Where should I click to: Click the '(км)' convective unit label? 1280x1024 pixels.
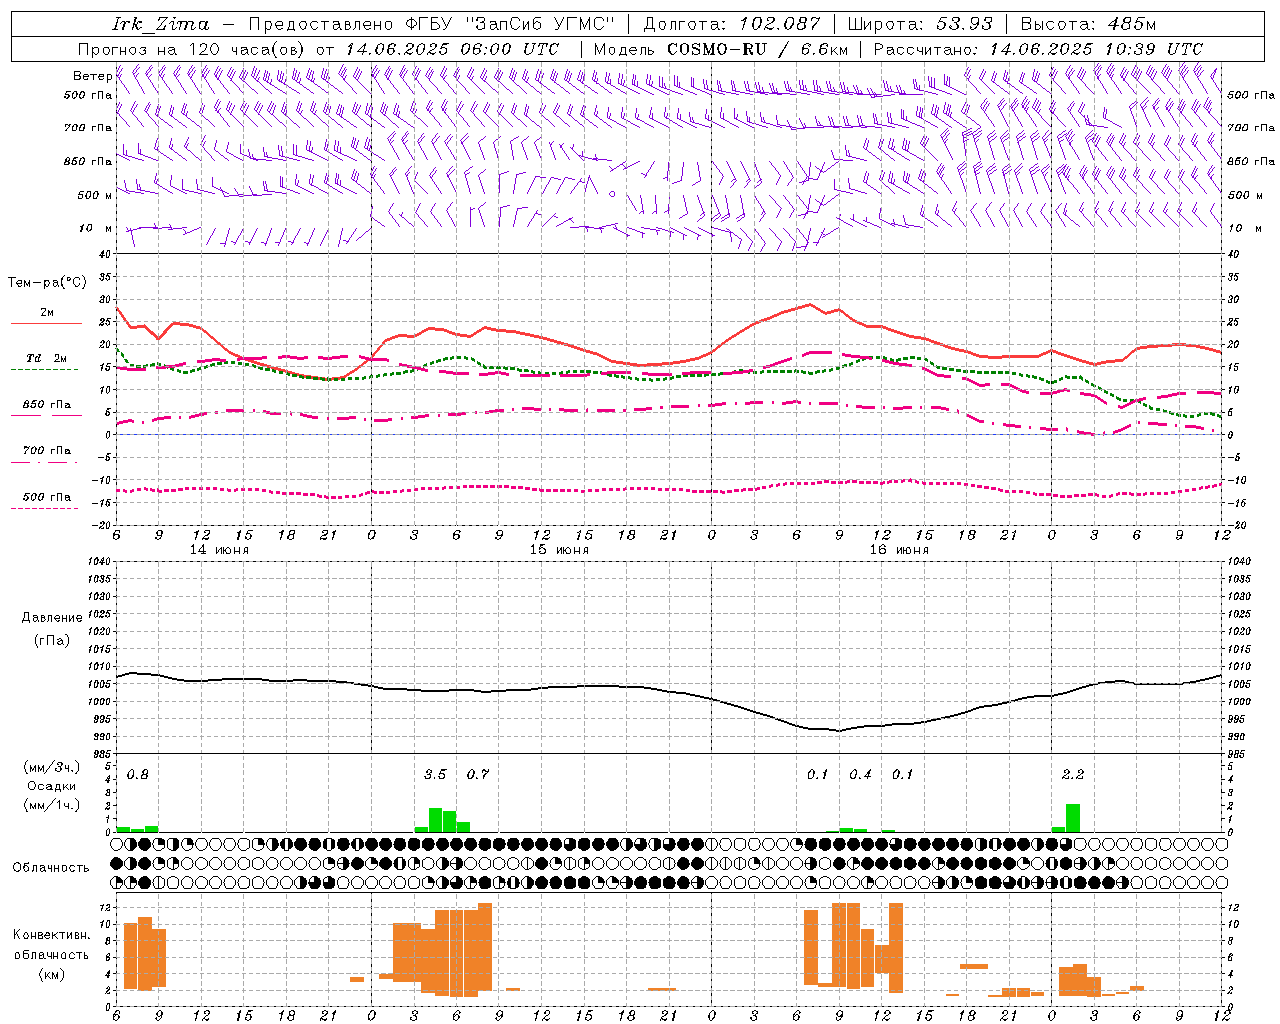52,974
